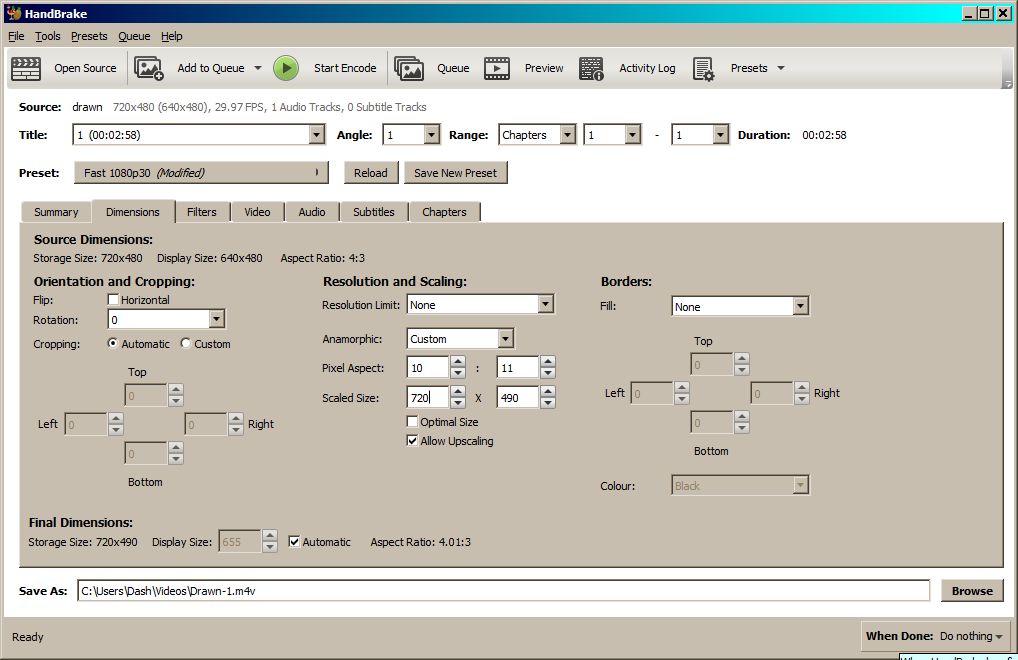
Task: Expand the Anamorphic dropdown
Action: (505, 339)
